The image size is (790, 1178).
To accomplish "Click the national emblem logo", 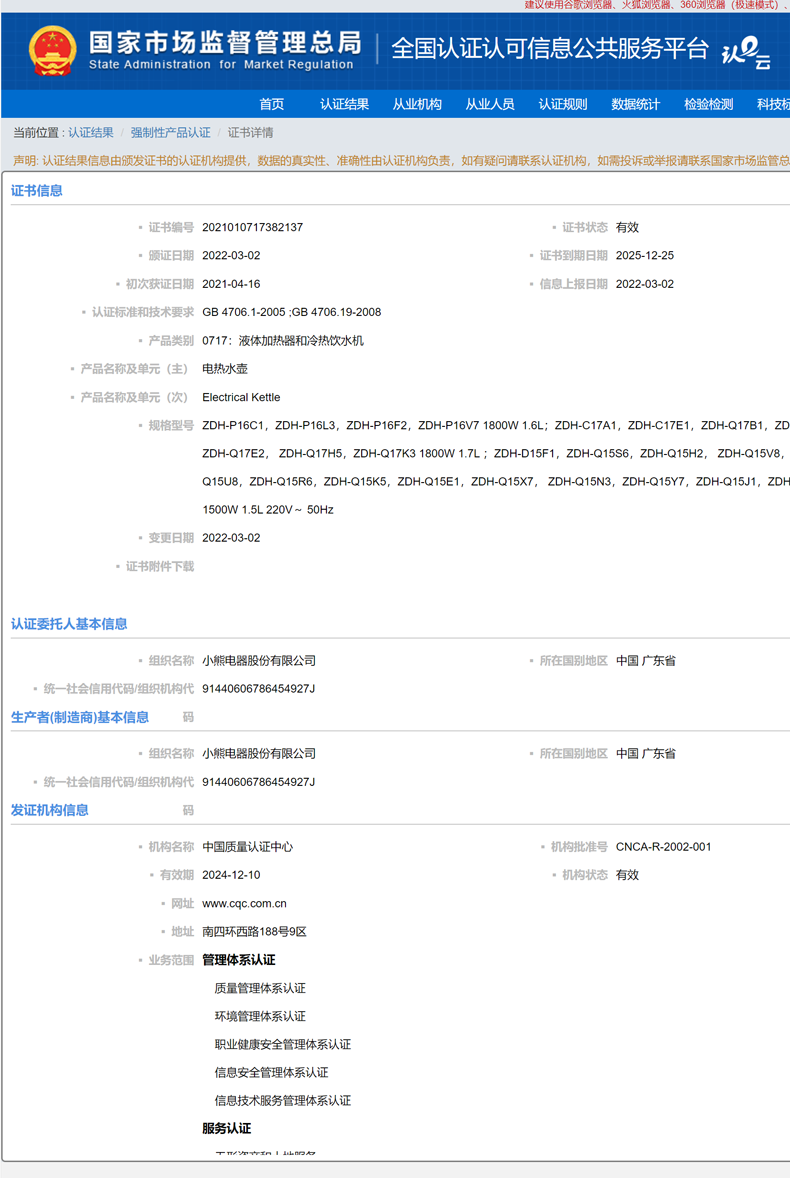I will pyautogui.click(x=53, y=51).
